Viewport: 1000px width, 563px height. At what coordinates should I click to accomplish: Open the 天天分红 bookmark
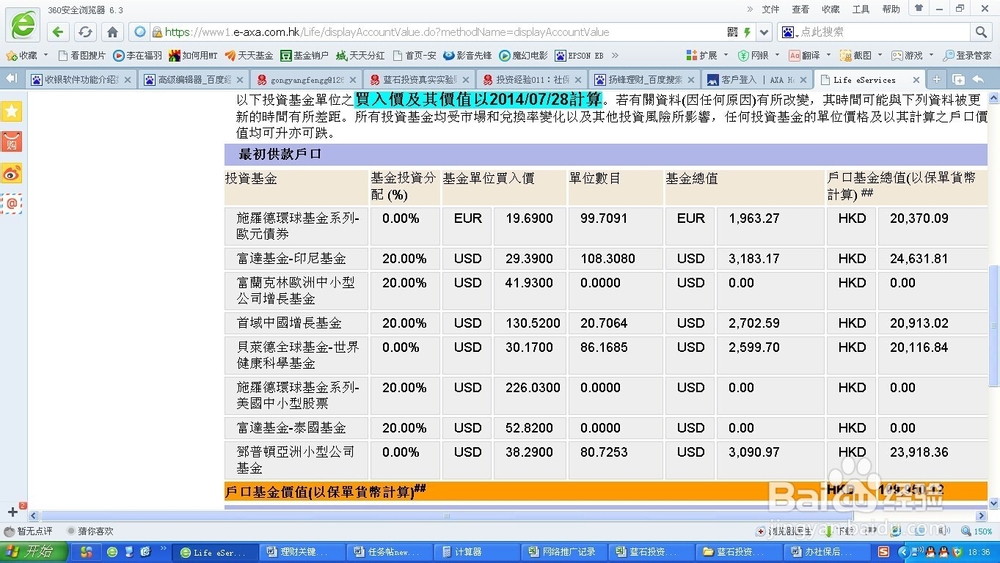[x=360, y=55]
